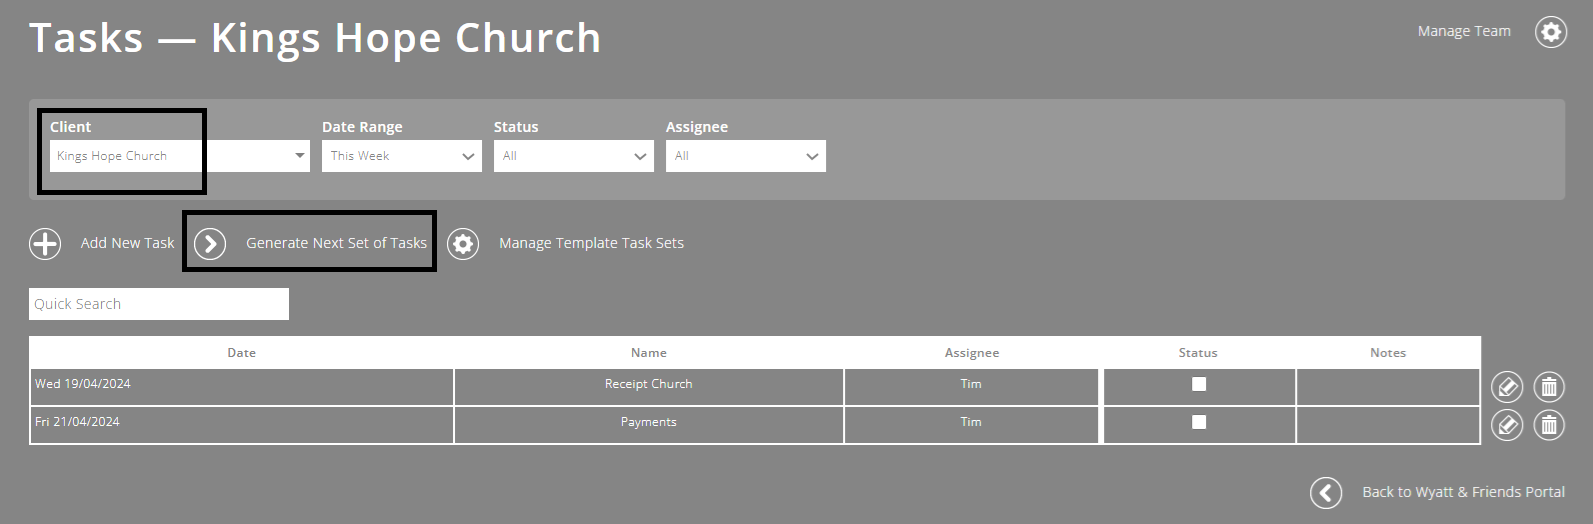Click the Manage Template Task Sets gear icon

463,243
